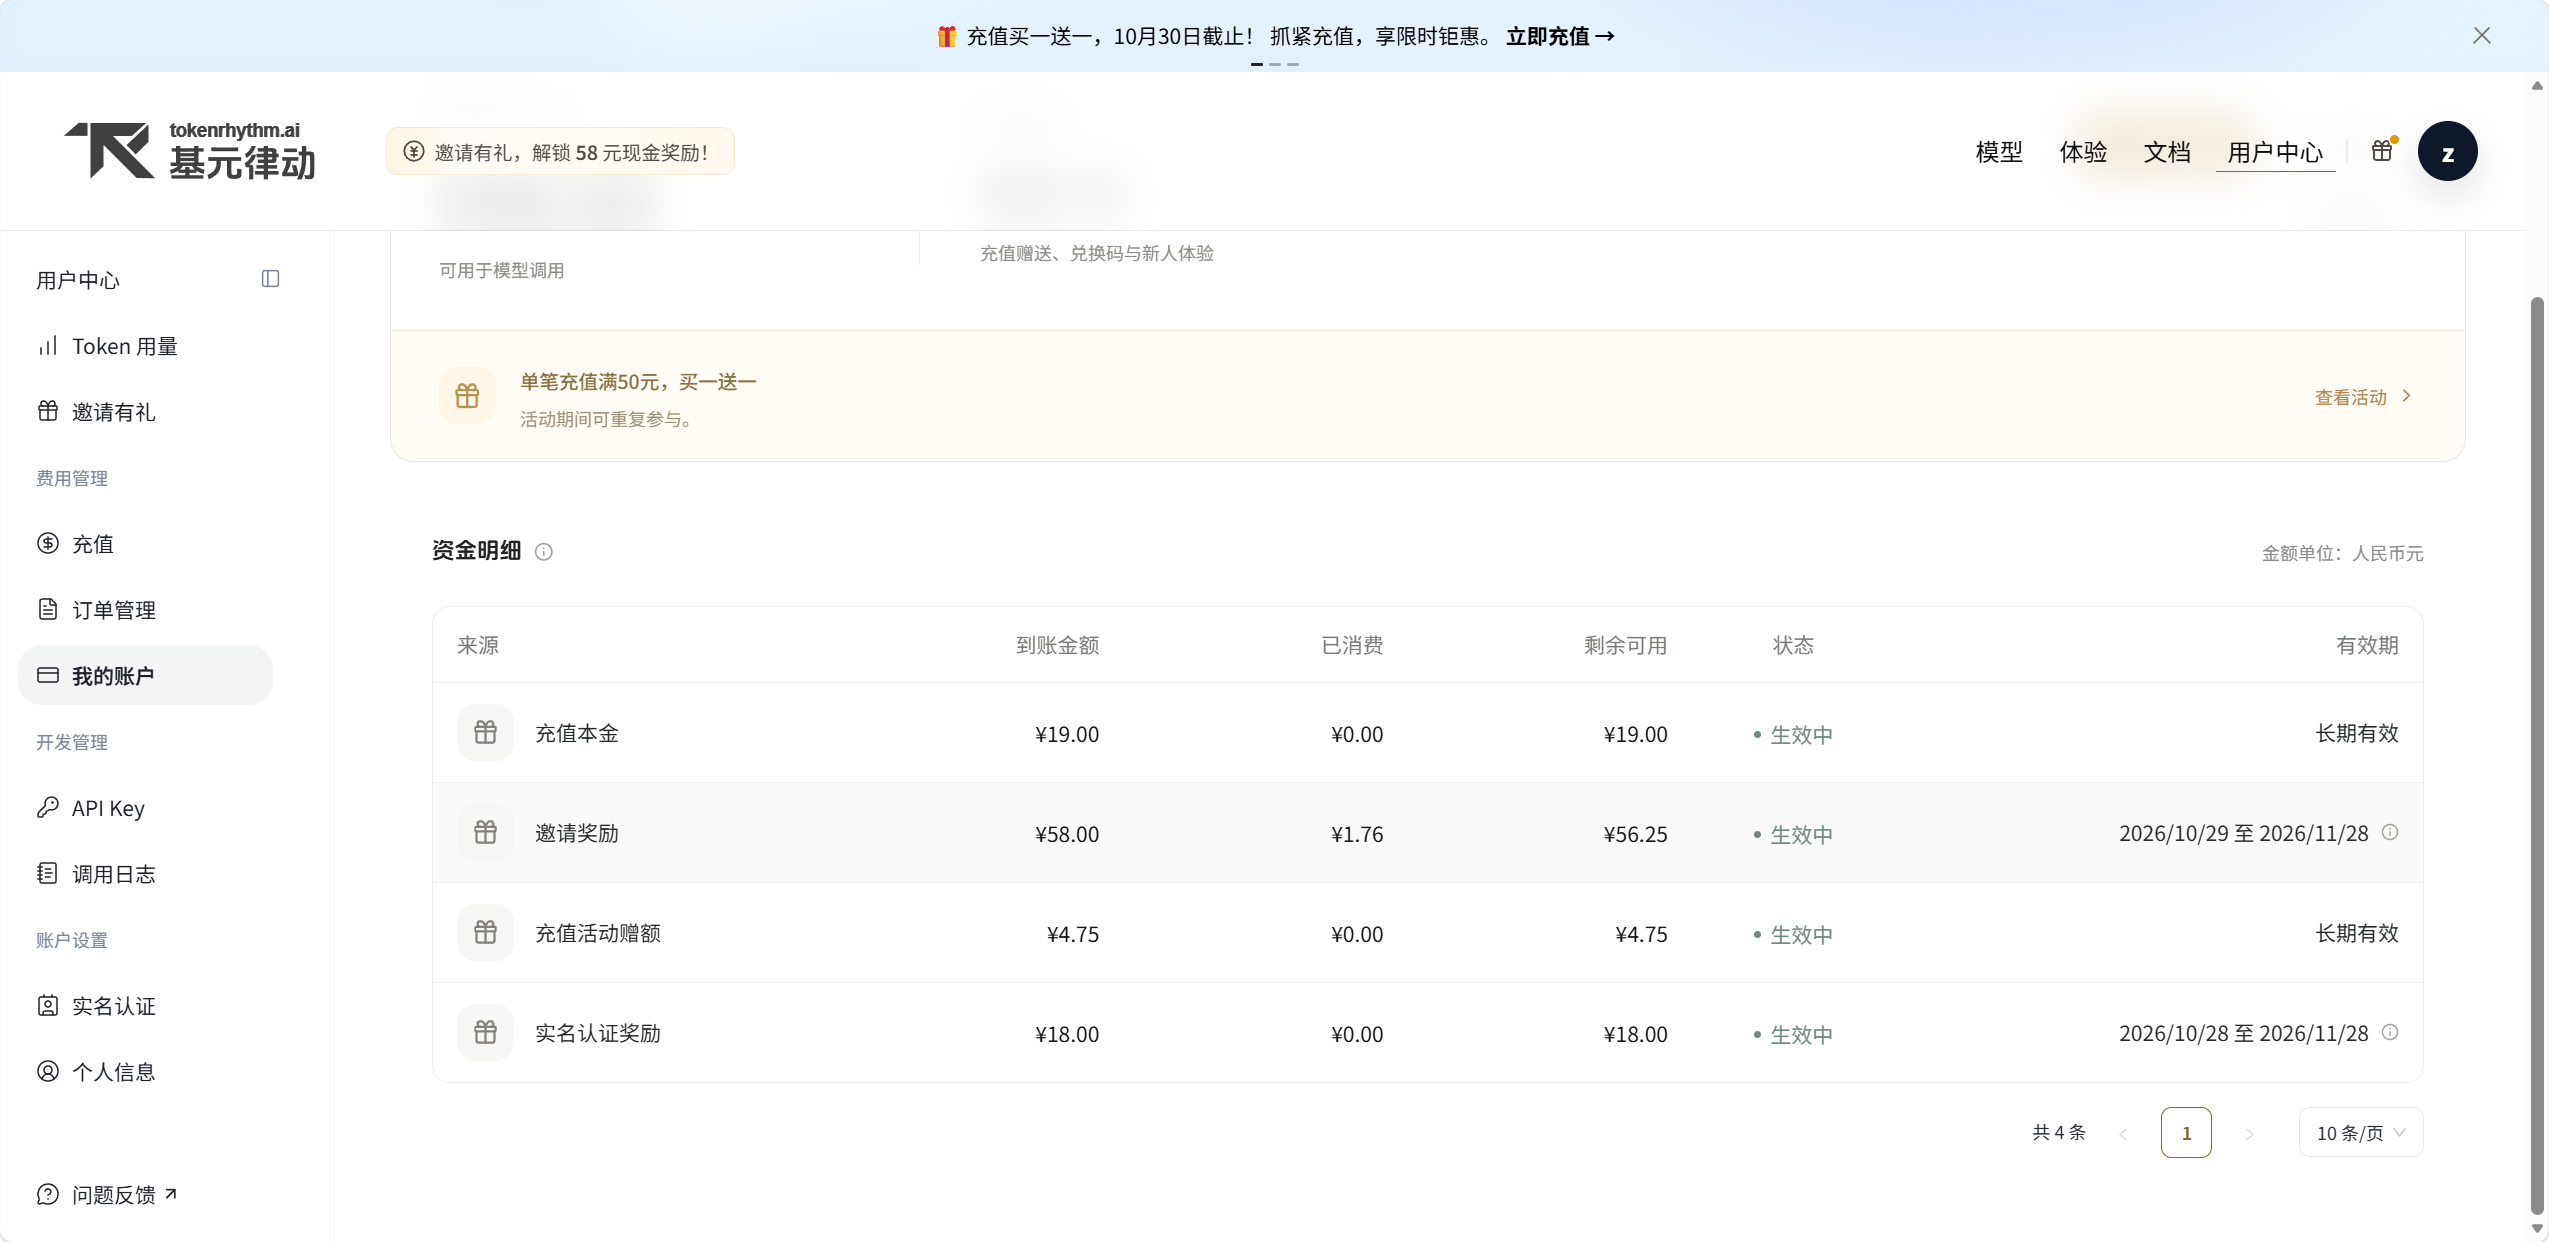Click the 生效中 status in 充值本金 row
The image size is (2549, 1242).
[1793, 735]
